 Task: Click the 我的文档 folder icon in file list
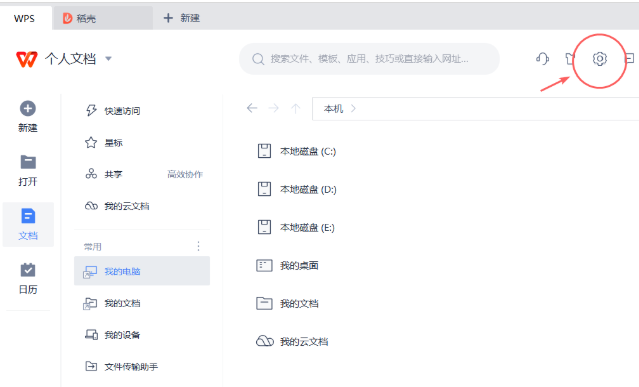tap(264, 303)
